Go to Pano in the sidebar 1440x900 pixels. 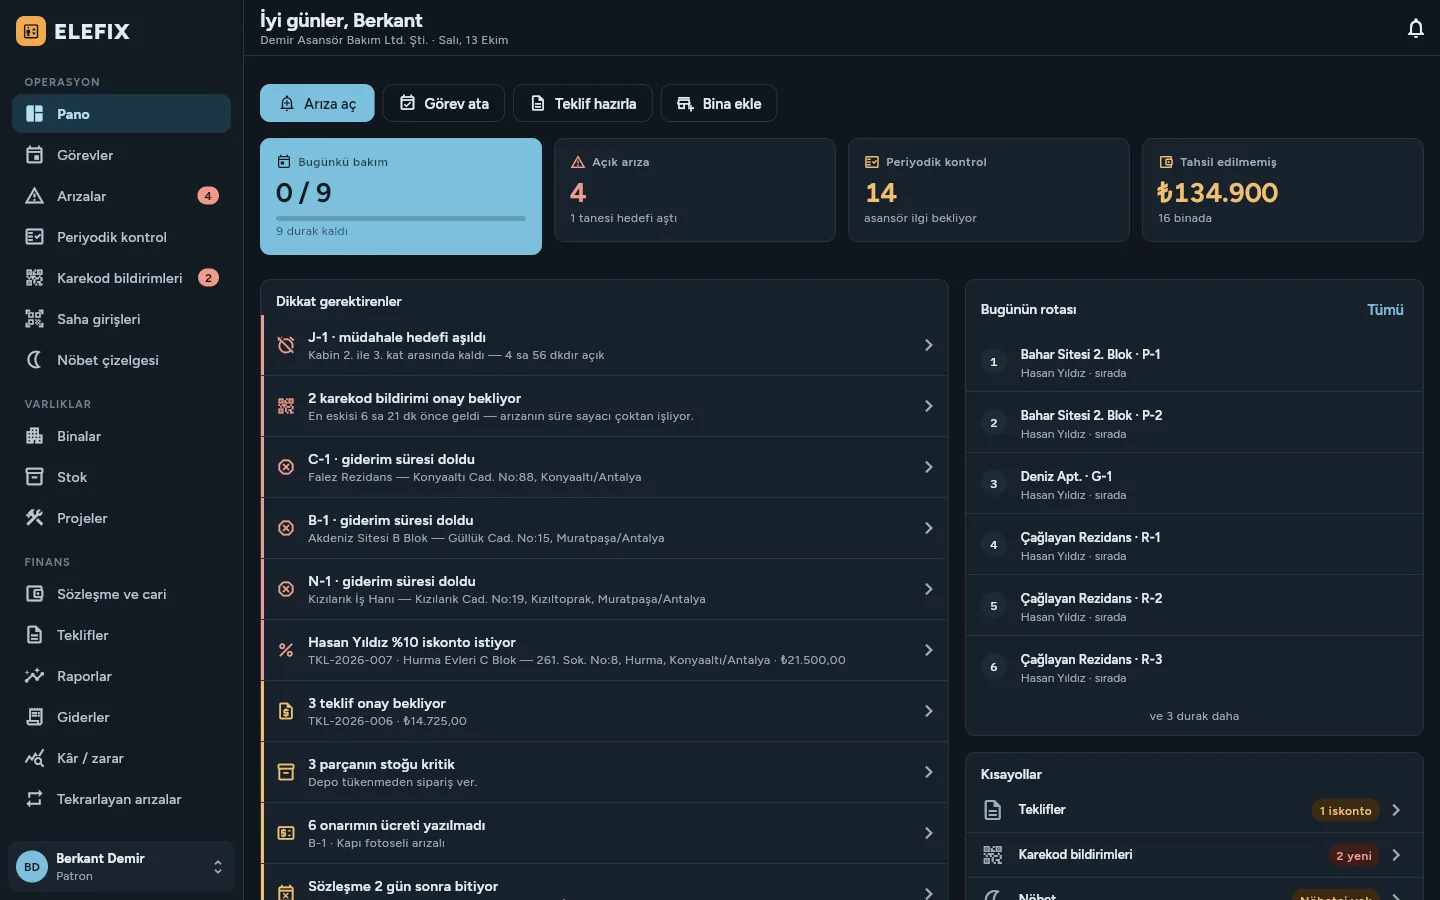[121, 114]
